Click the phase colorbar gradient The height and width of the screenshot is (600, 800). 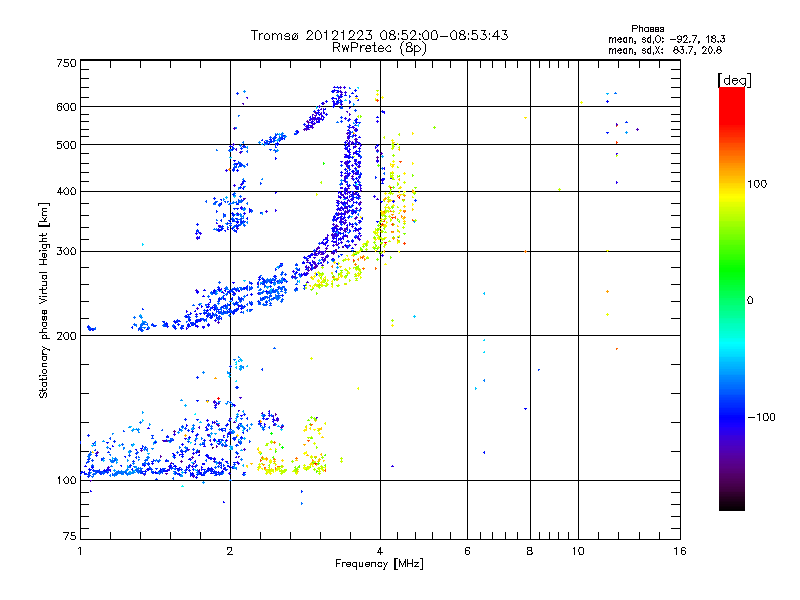click(732, 298)
